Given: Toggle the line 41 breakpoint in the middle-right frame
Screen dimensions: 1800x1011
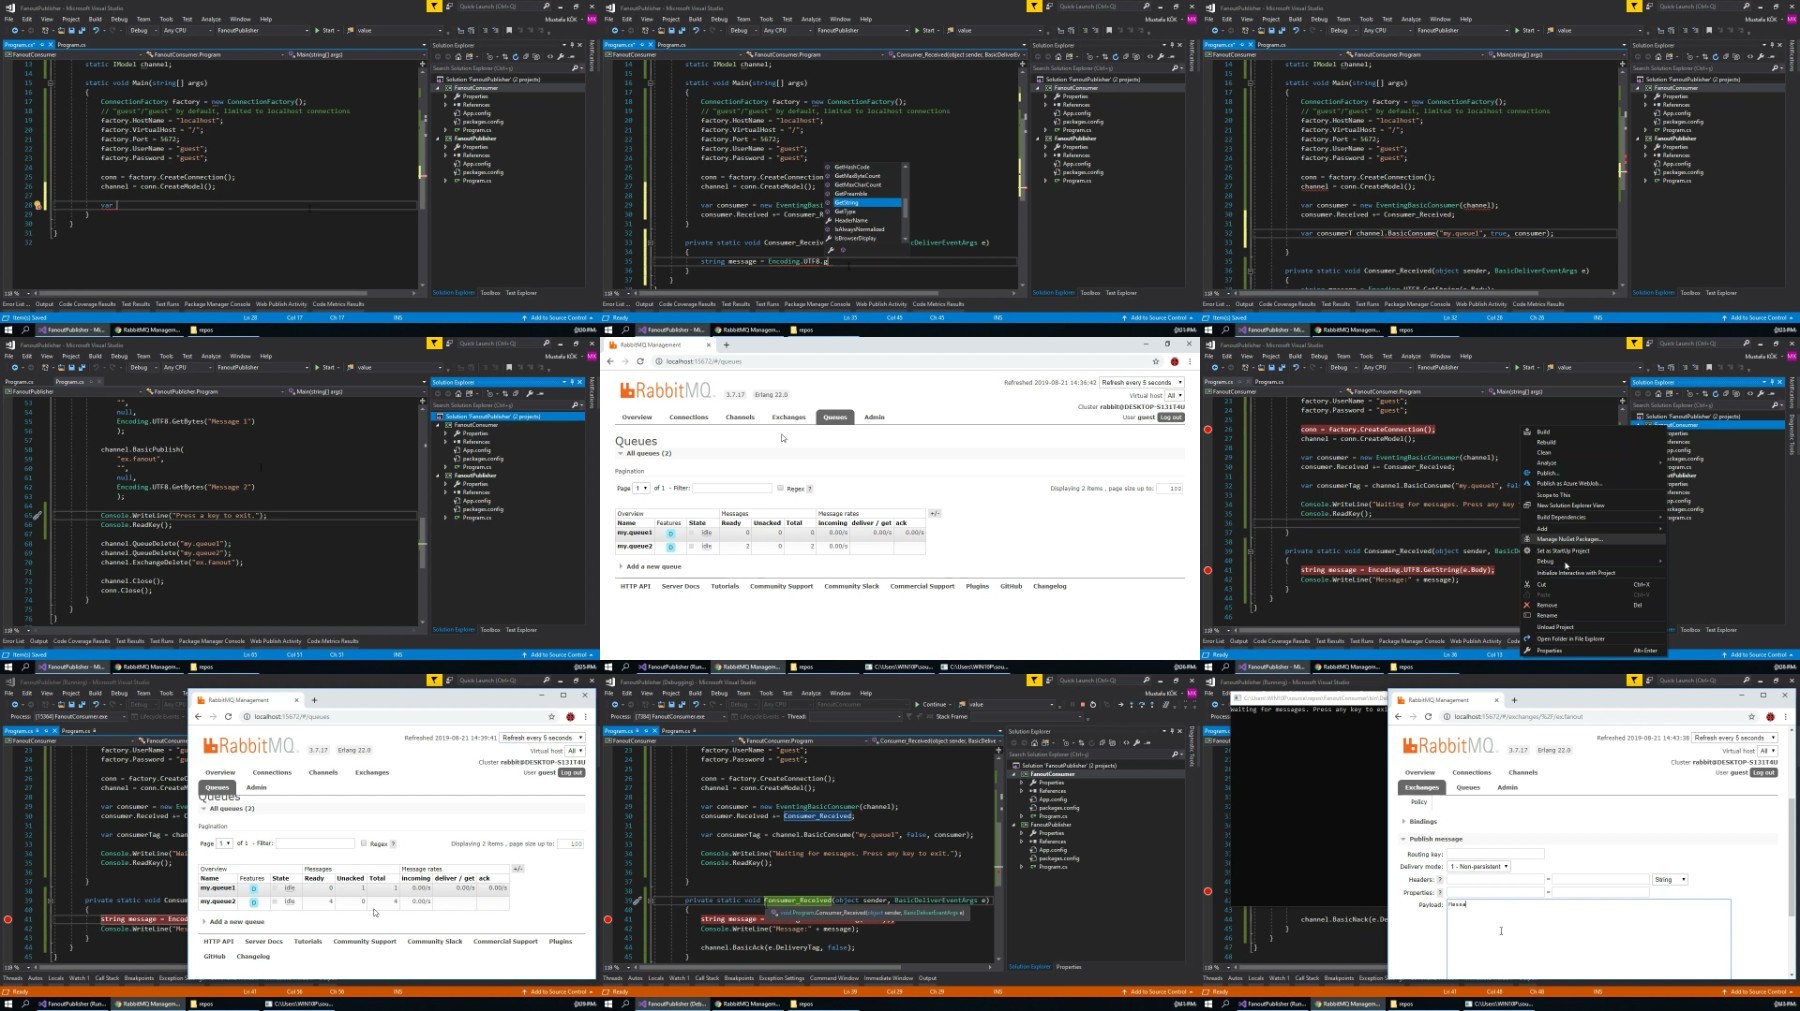Looking at the screenshot, I should [x=1207, y=570].
